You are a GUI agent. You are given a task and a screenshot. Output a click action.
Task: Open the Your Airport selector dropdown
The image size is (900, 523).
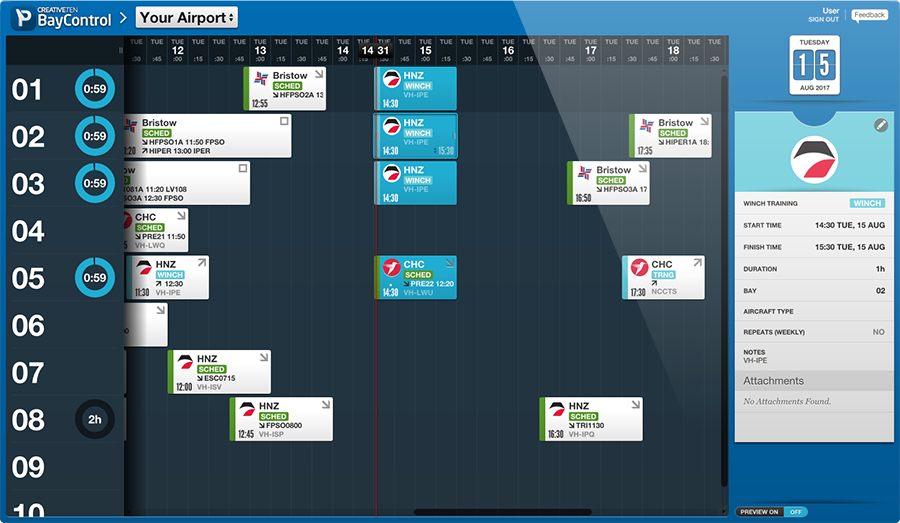click(187, 17)
